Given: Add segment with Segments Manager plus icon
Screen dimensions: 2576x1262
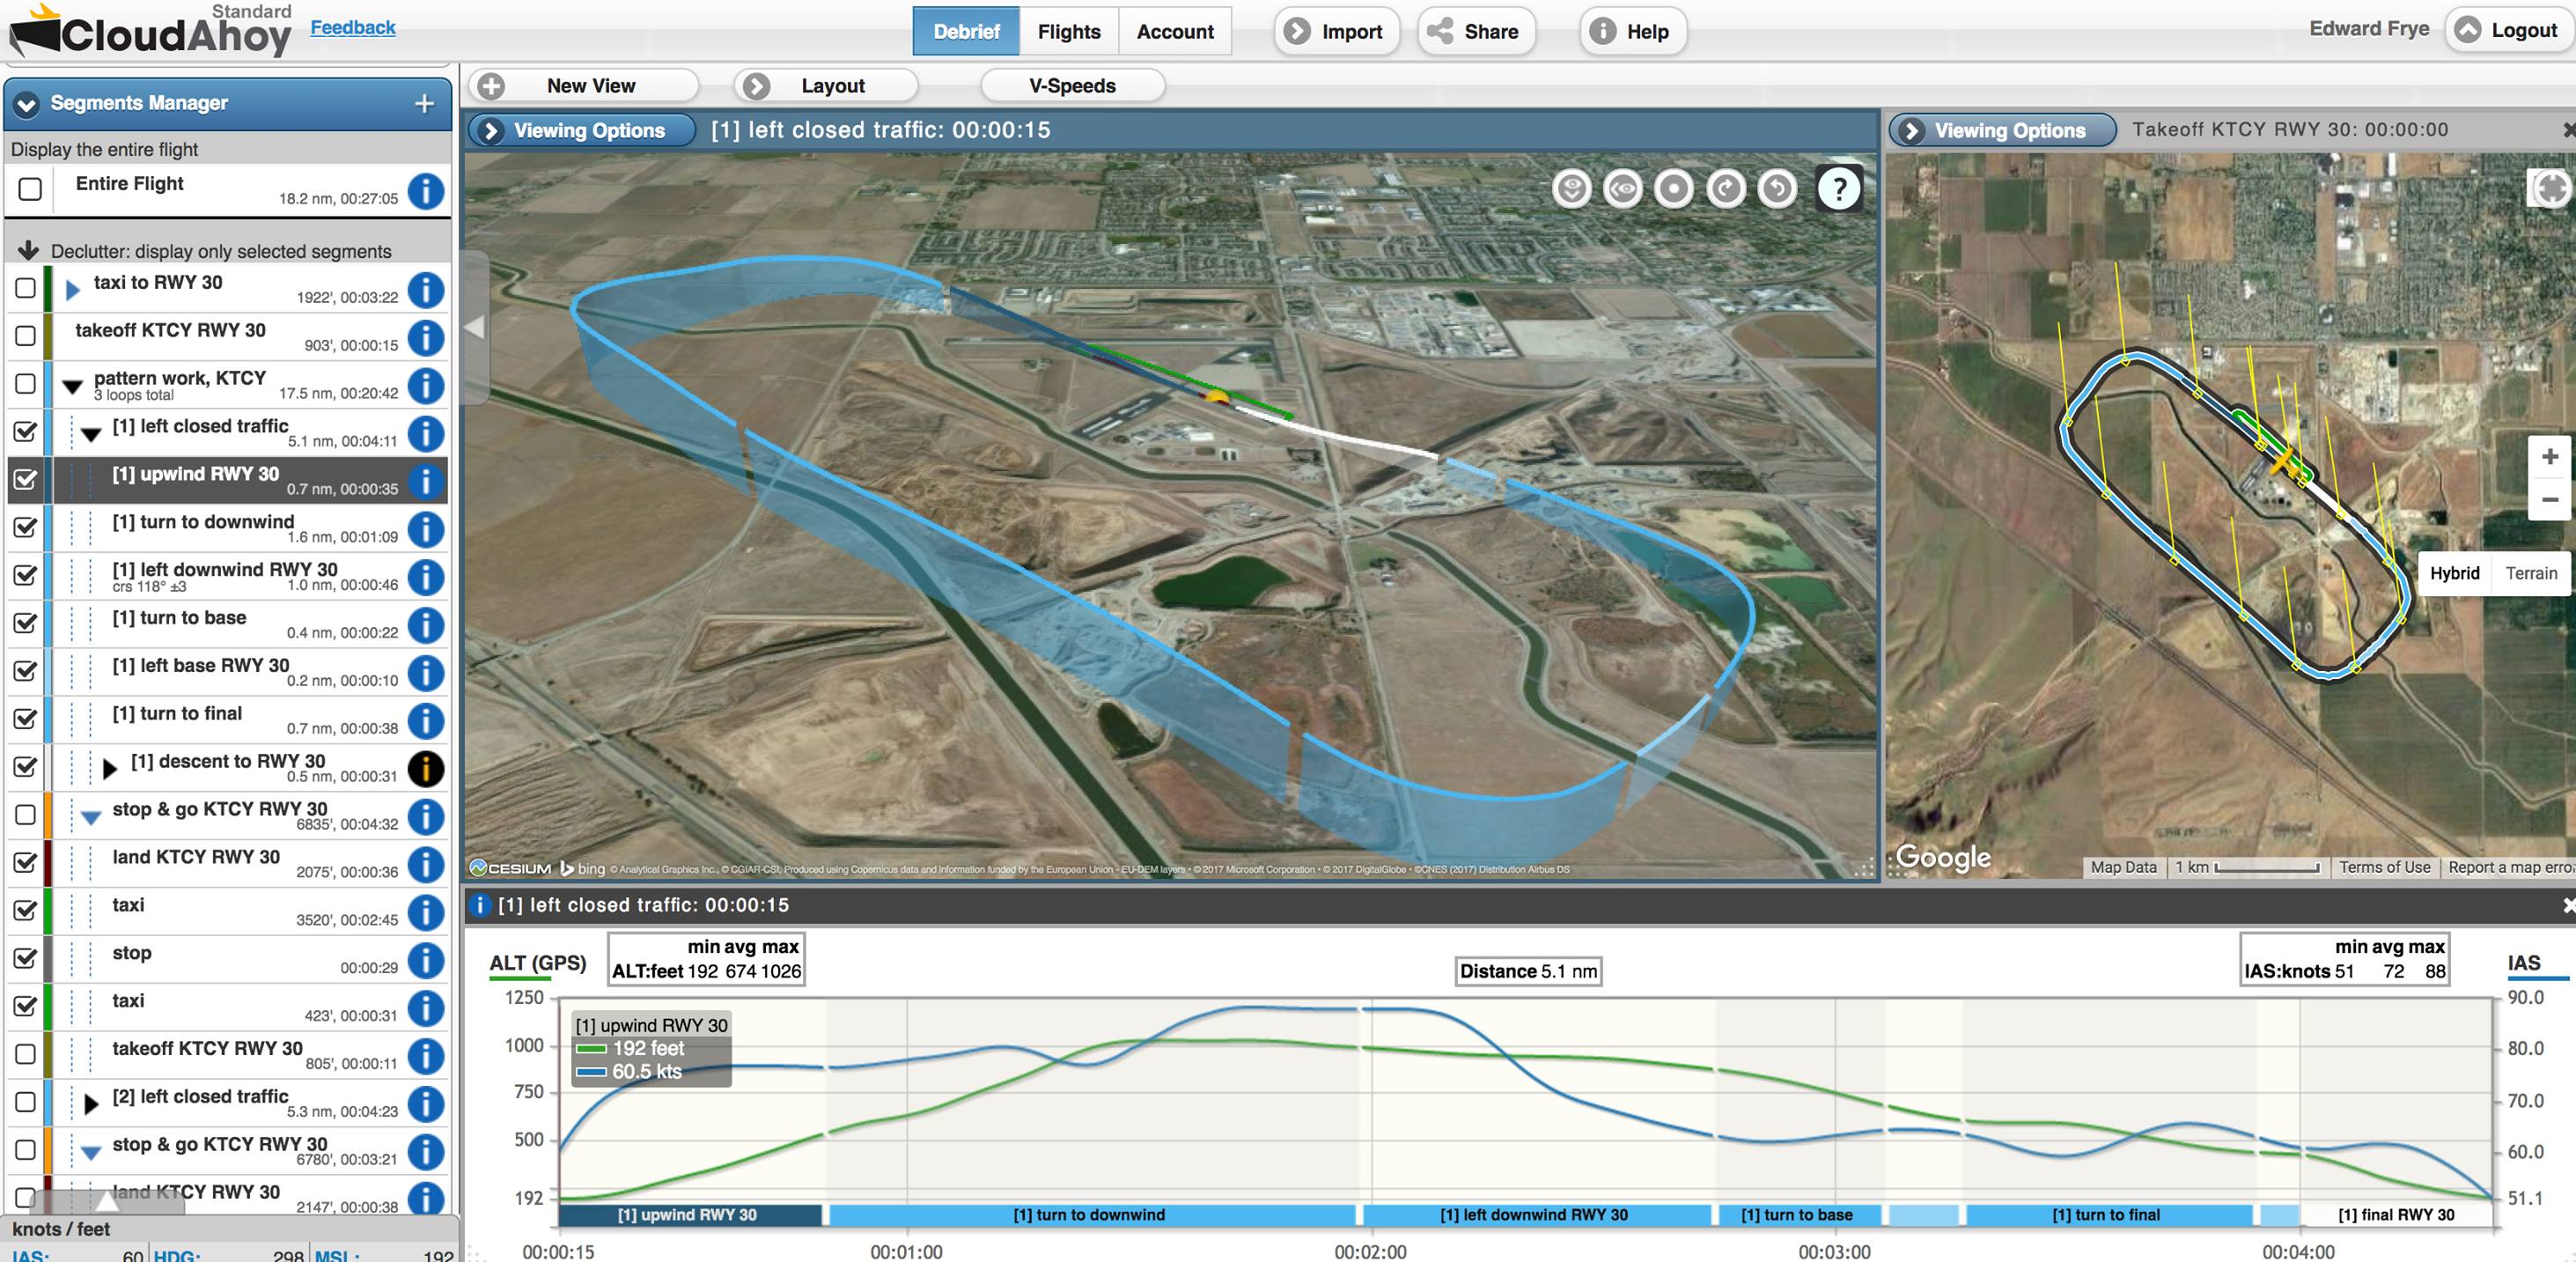Looking at the screenshot, I should click(x=424, y=103).
